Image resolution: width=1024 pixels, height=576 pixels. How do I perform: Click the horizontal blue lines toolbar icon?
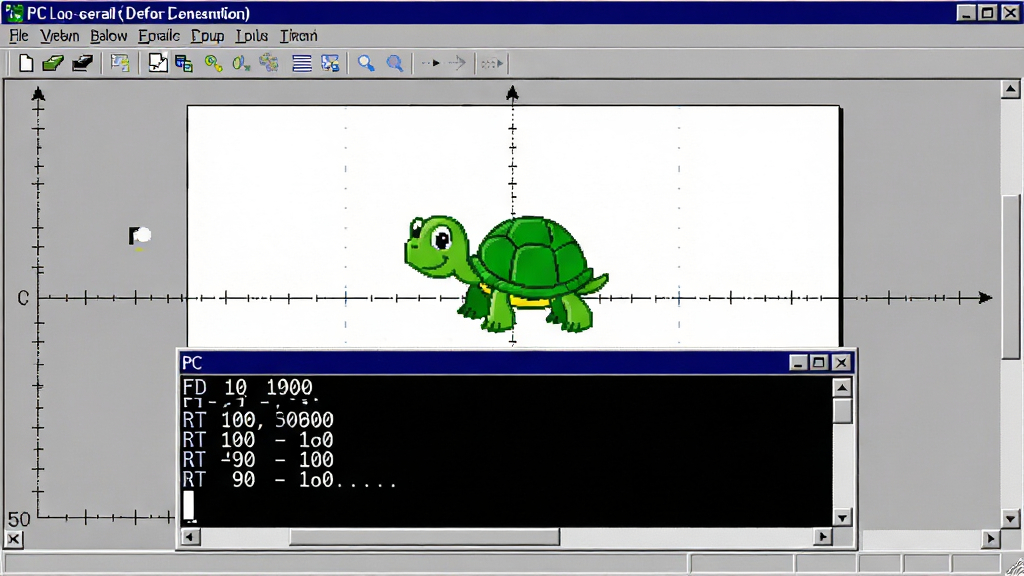pos(302,63)
